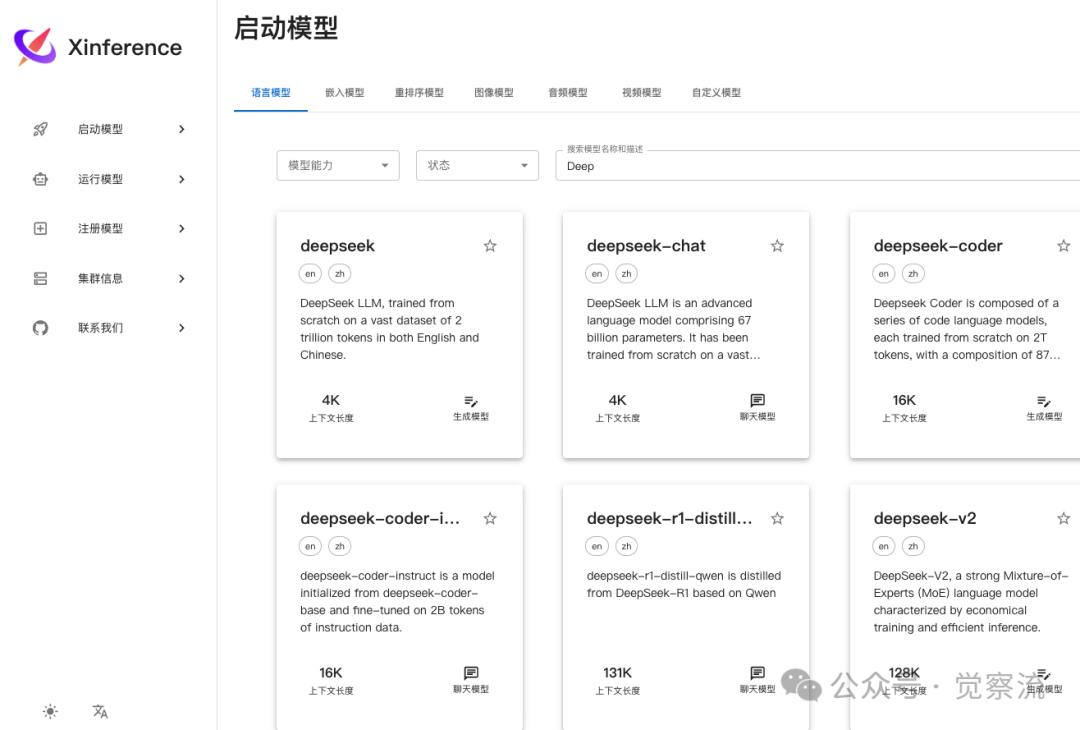This screenshot has width=1080, height=730.
Task: Switch to the 嵌入模型 tab
Action: pos(344,92)
